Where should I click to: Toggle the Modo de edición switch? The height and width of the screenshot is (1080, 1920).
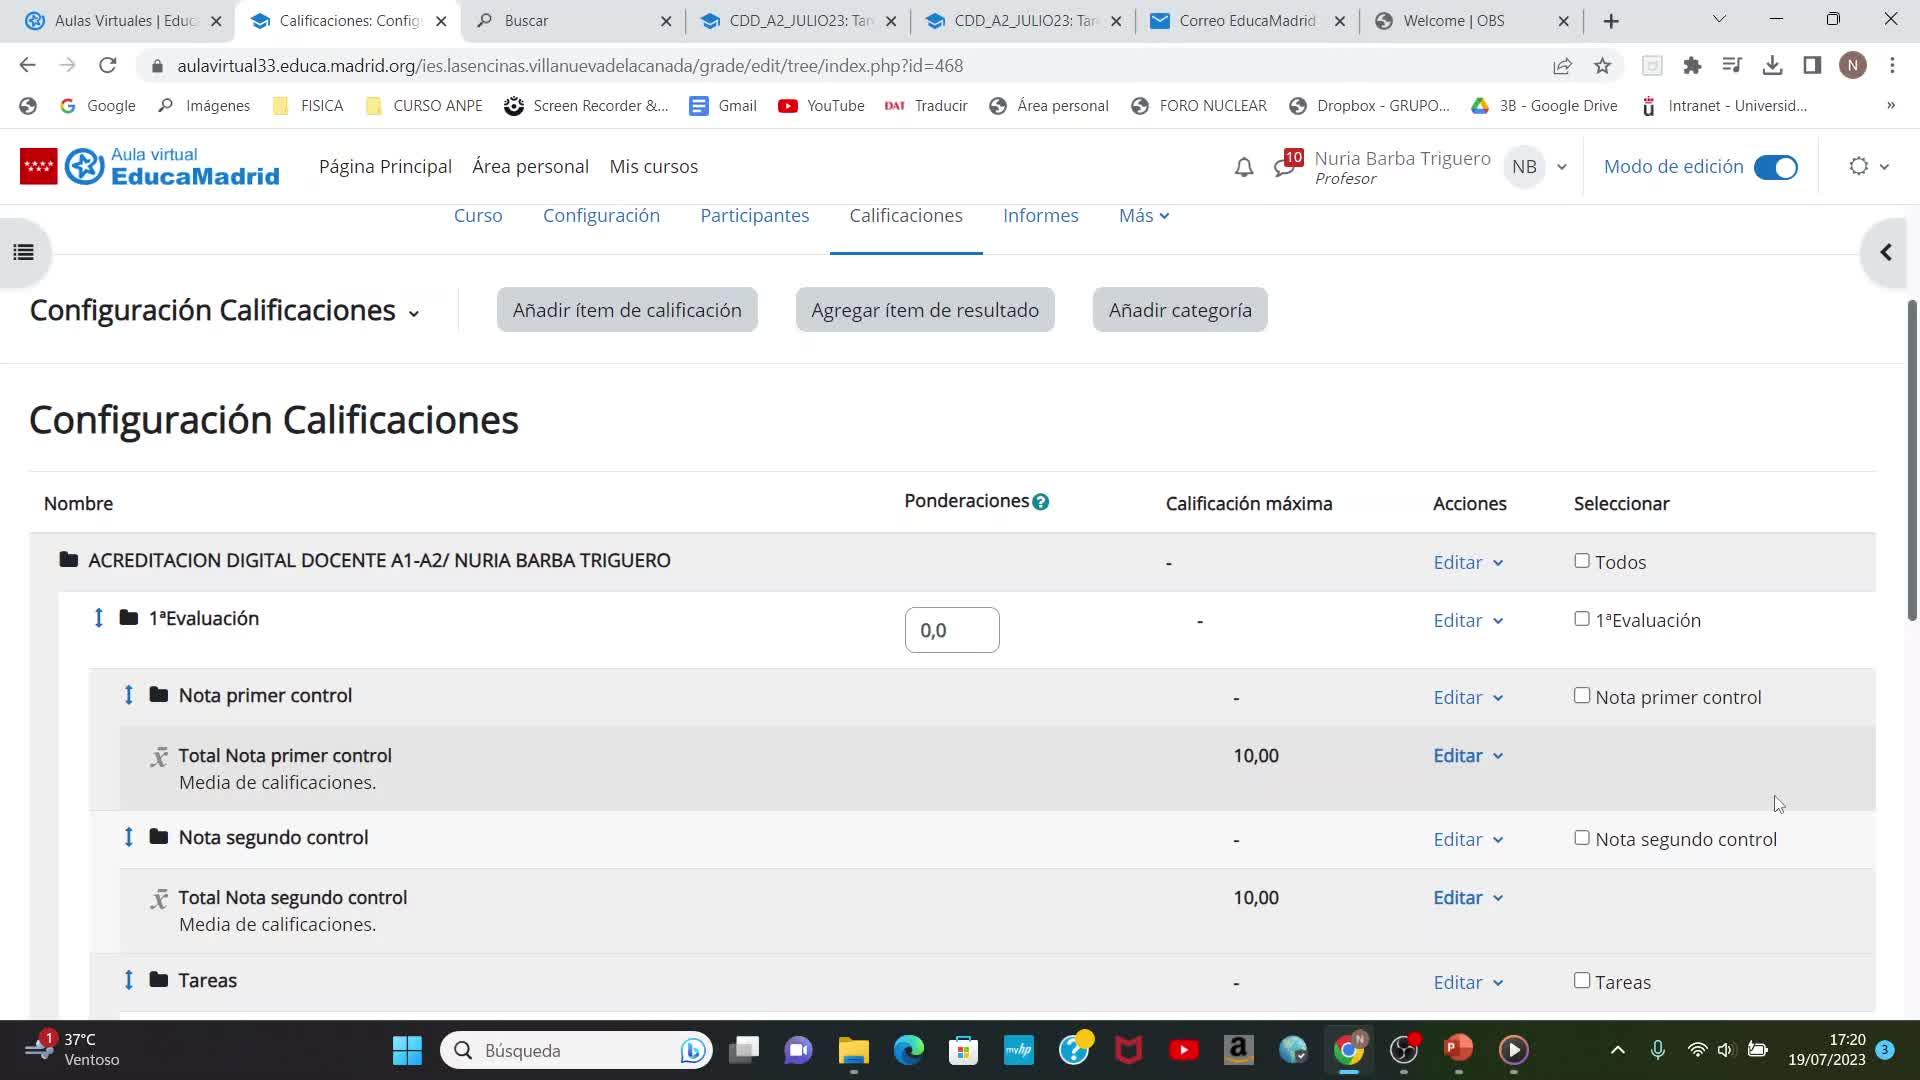pos(1776,167)
